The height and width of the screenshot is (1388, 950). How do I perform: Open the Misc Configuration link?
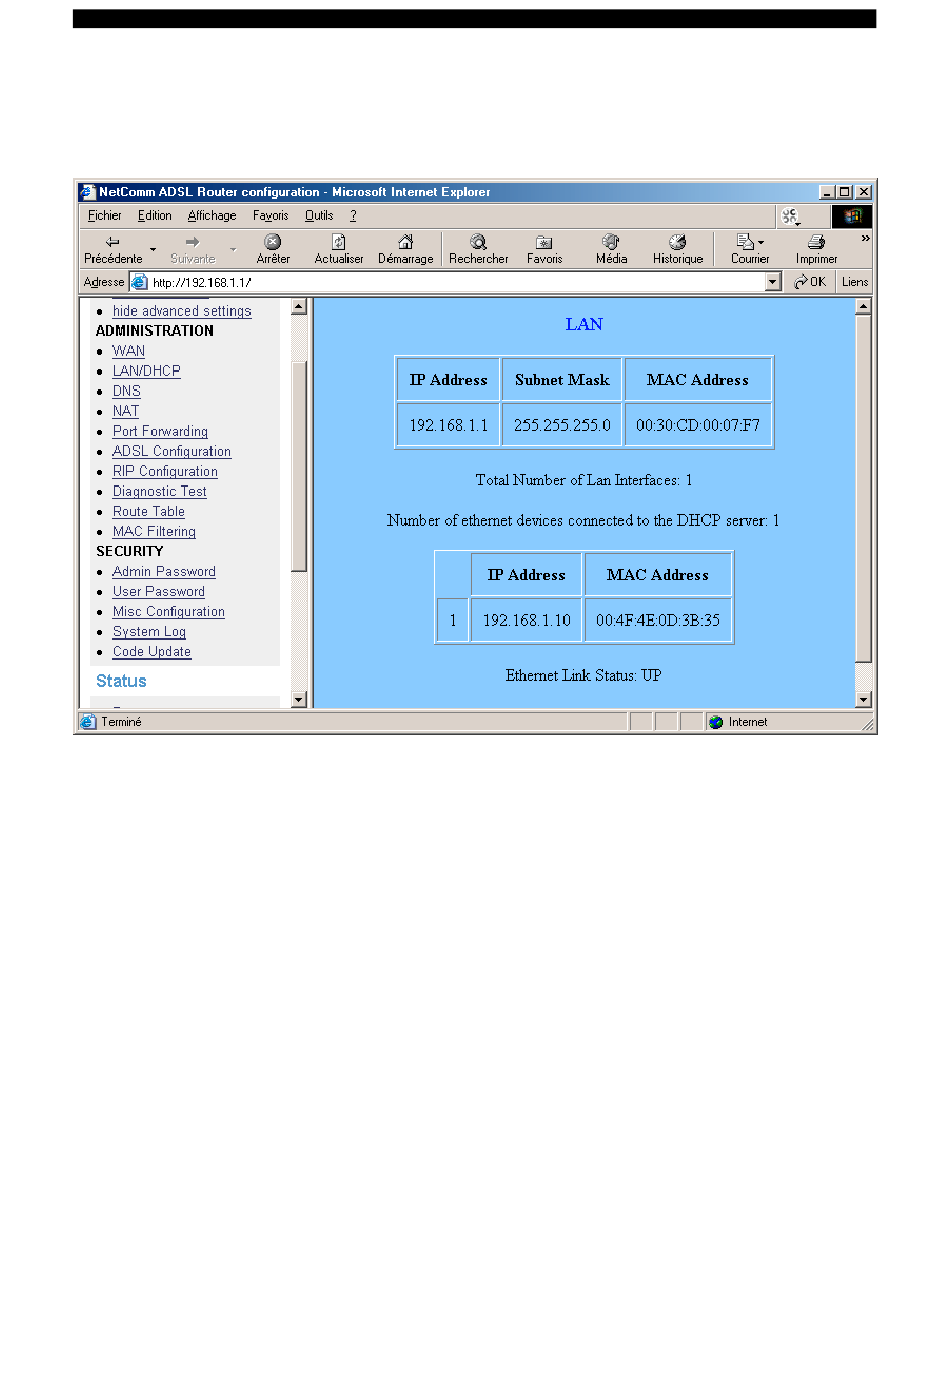[169, 611]
